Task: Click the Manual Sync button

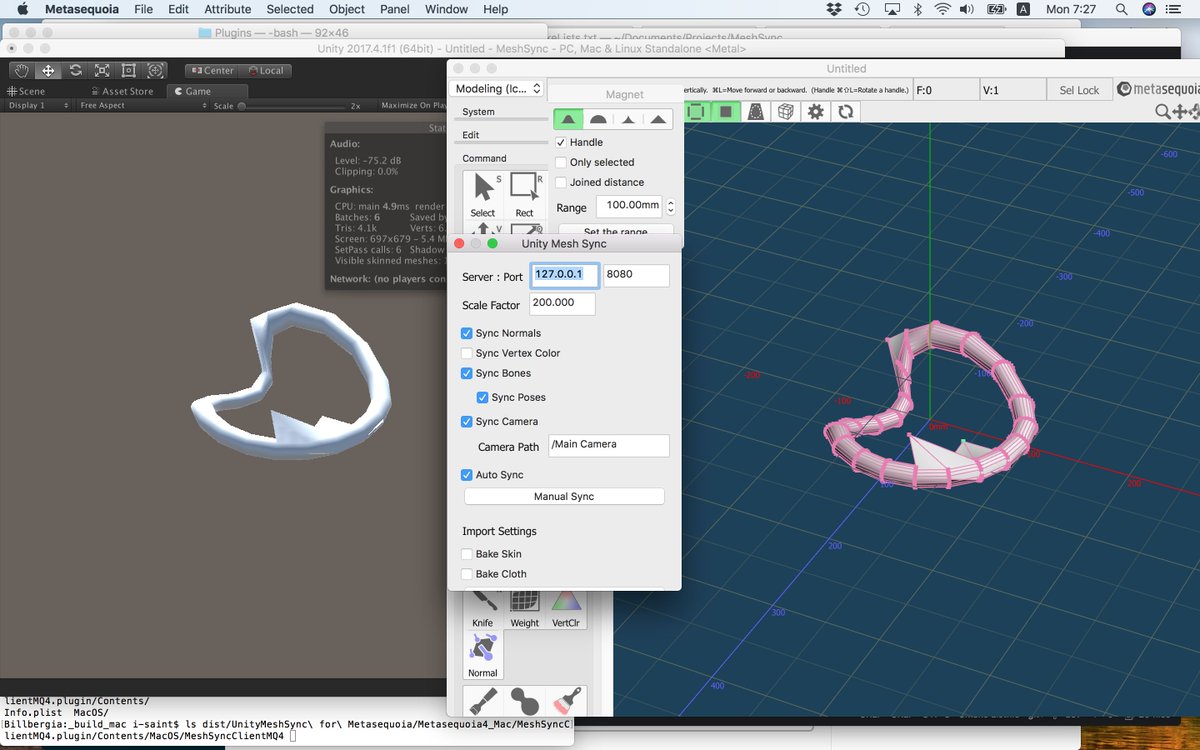Action: tap(564, 496)
